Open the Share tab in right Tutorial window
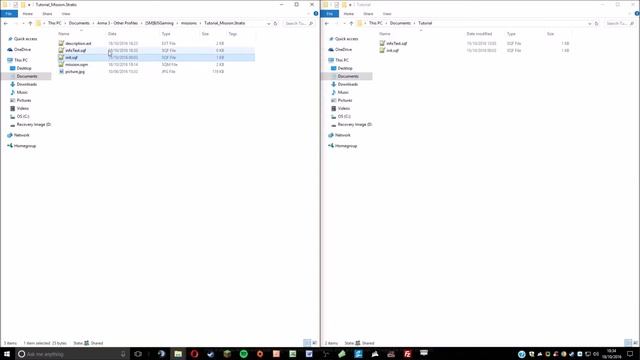 368,14
